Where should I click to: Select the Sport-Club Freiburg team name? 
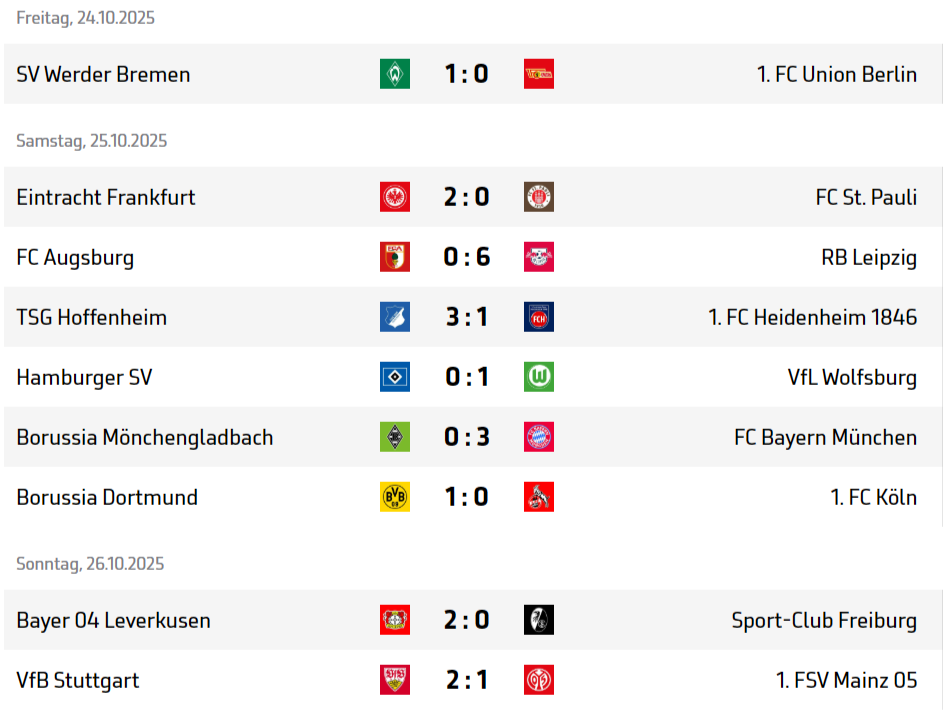click(824, 620)
